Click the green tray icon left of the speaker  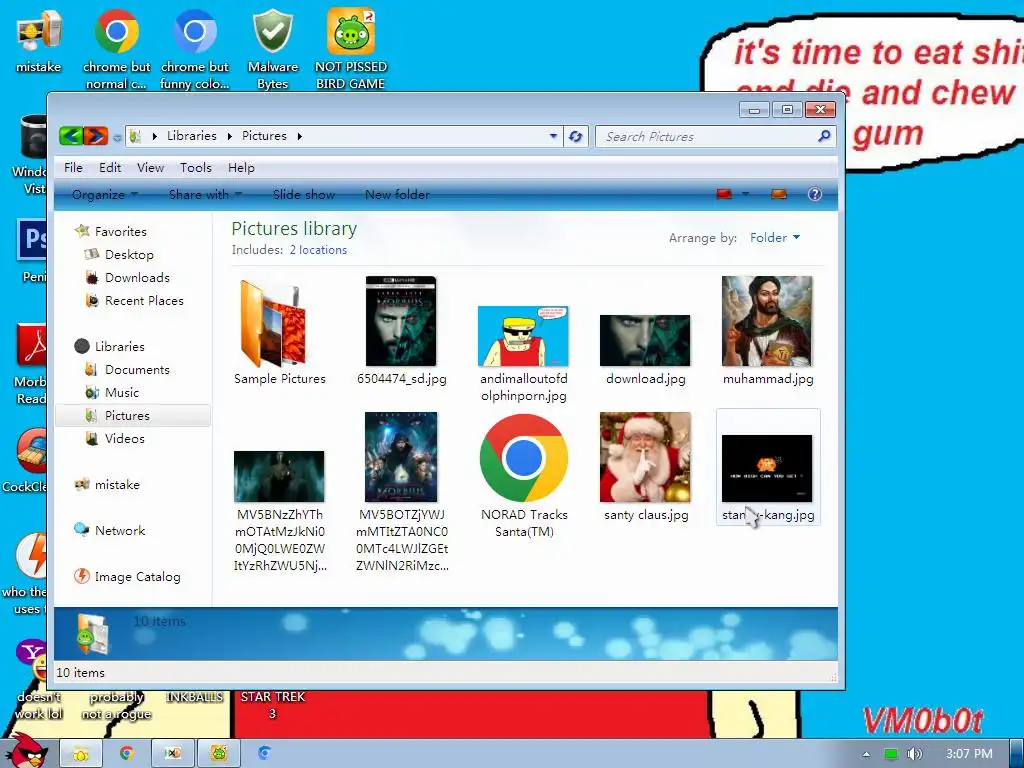coord(891,754)
